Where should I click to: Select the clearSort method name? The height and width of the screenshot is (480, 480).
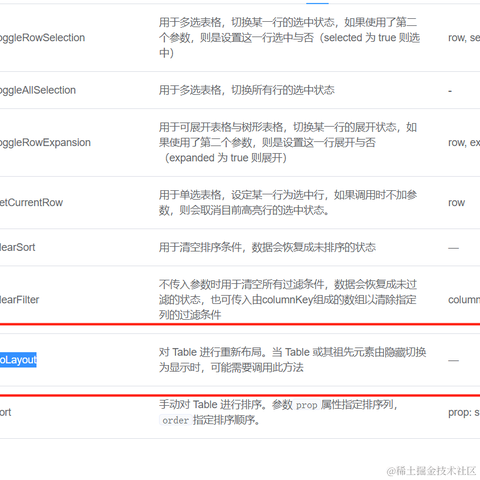pyautogui.click(x=17, y=247)
